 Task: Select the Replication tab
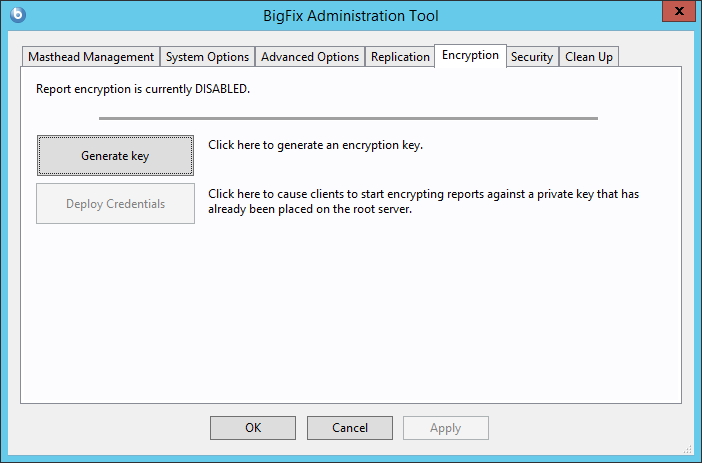[400, 57]
